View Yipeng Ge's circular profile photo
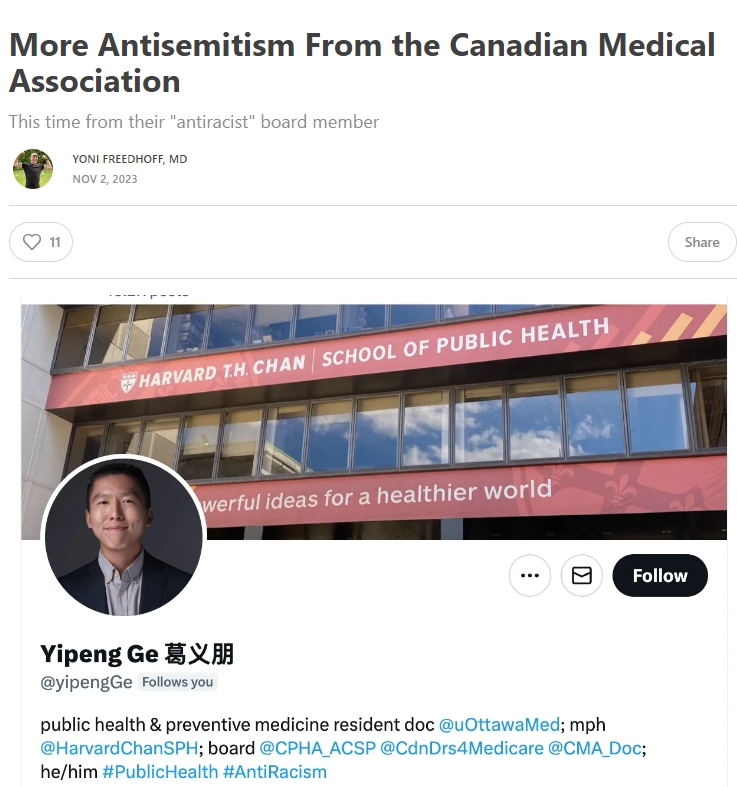The height and width of the screenshot is (787, 737). click(x=124, y=535)
